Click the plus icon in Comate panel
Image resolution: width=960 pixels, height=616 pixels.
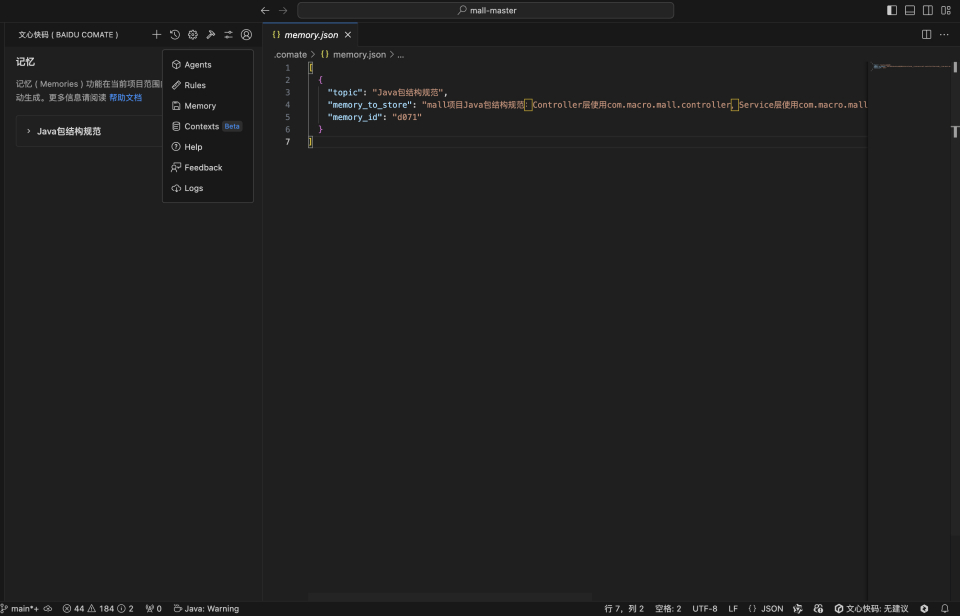pos(156,35)
